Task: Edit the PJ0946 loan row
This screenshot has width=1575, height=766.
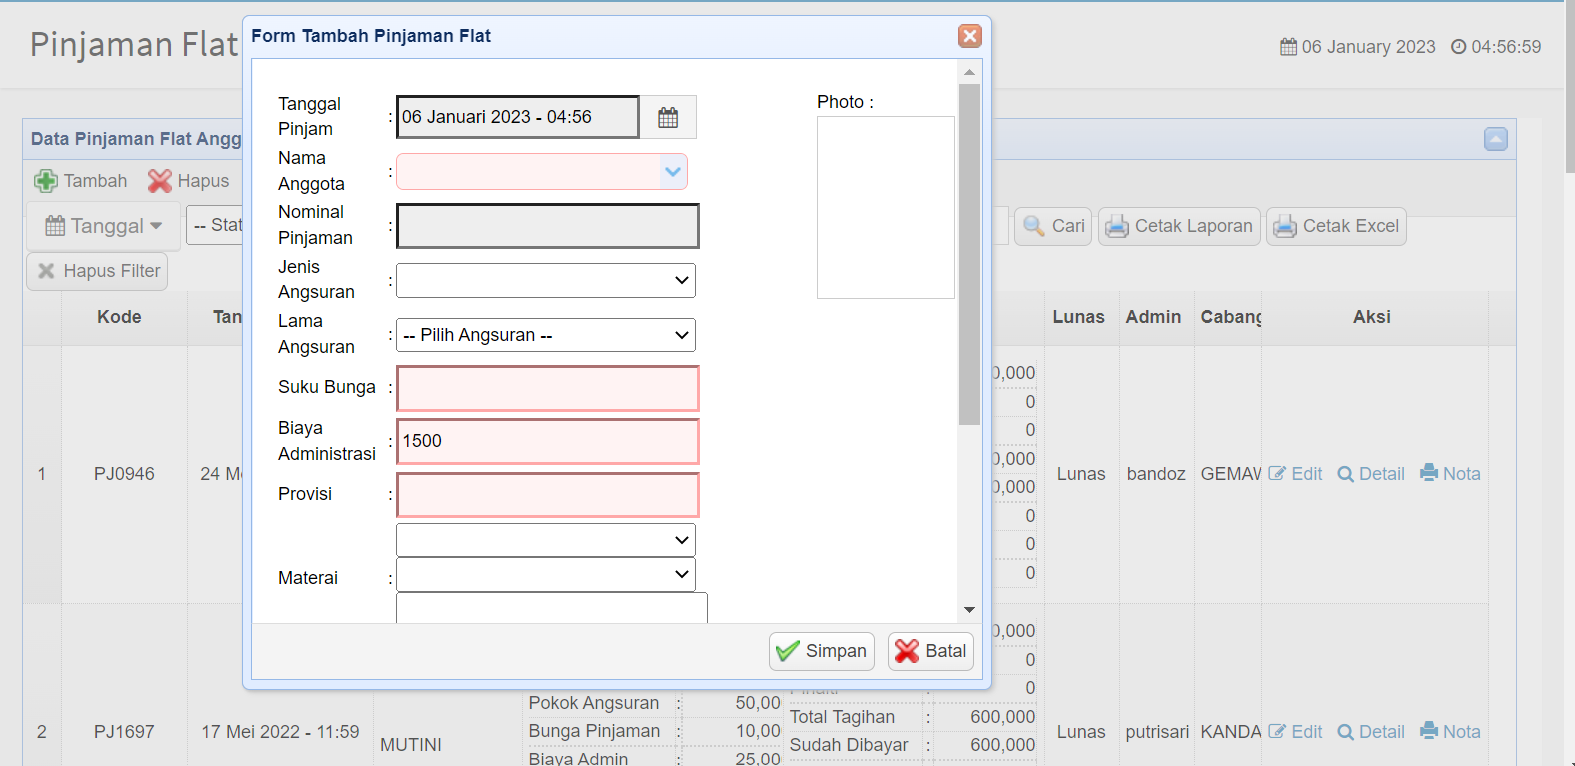Action: pyautogui.click(x=1295, y=474)
